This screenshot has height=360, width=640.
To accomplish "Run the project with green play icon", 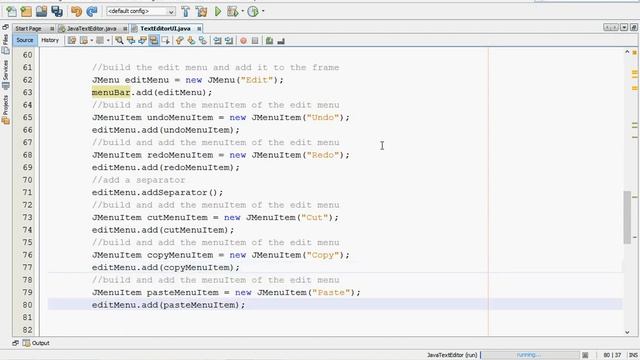I will click(218, 11).
